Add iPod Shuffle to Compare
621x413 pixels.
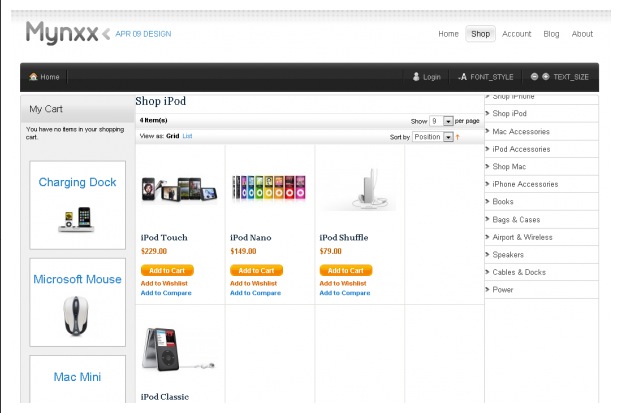coord(344,293)
